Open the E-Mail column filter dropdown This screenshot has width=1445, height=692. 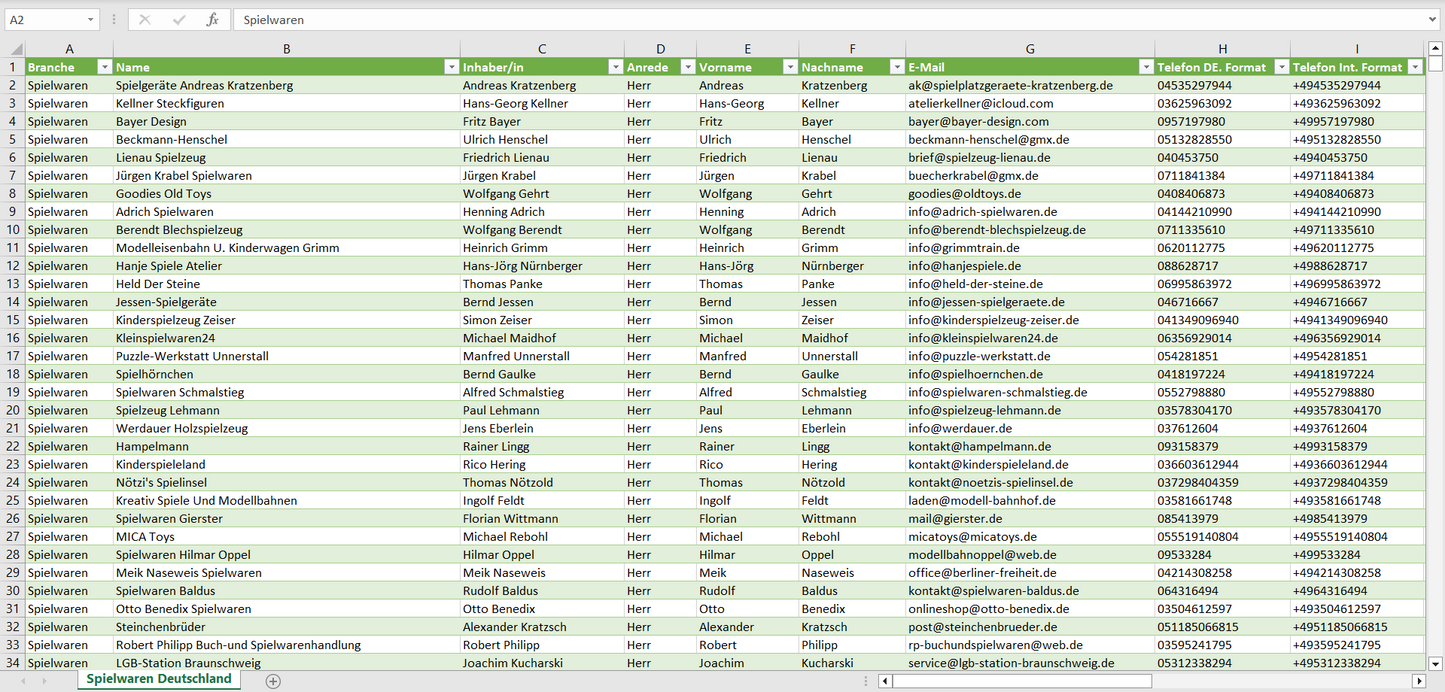1145,67
